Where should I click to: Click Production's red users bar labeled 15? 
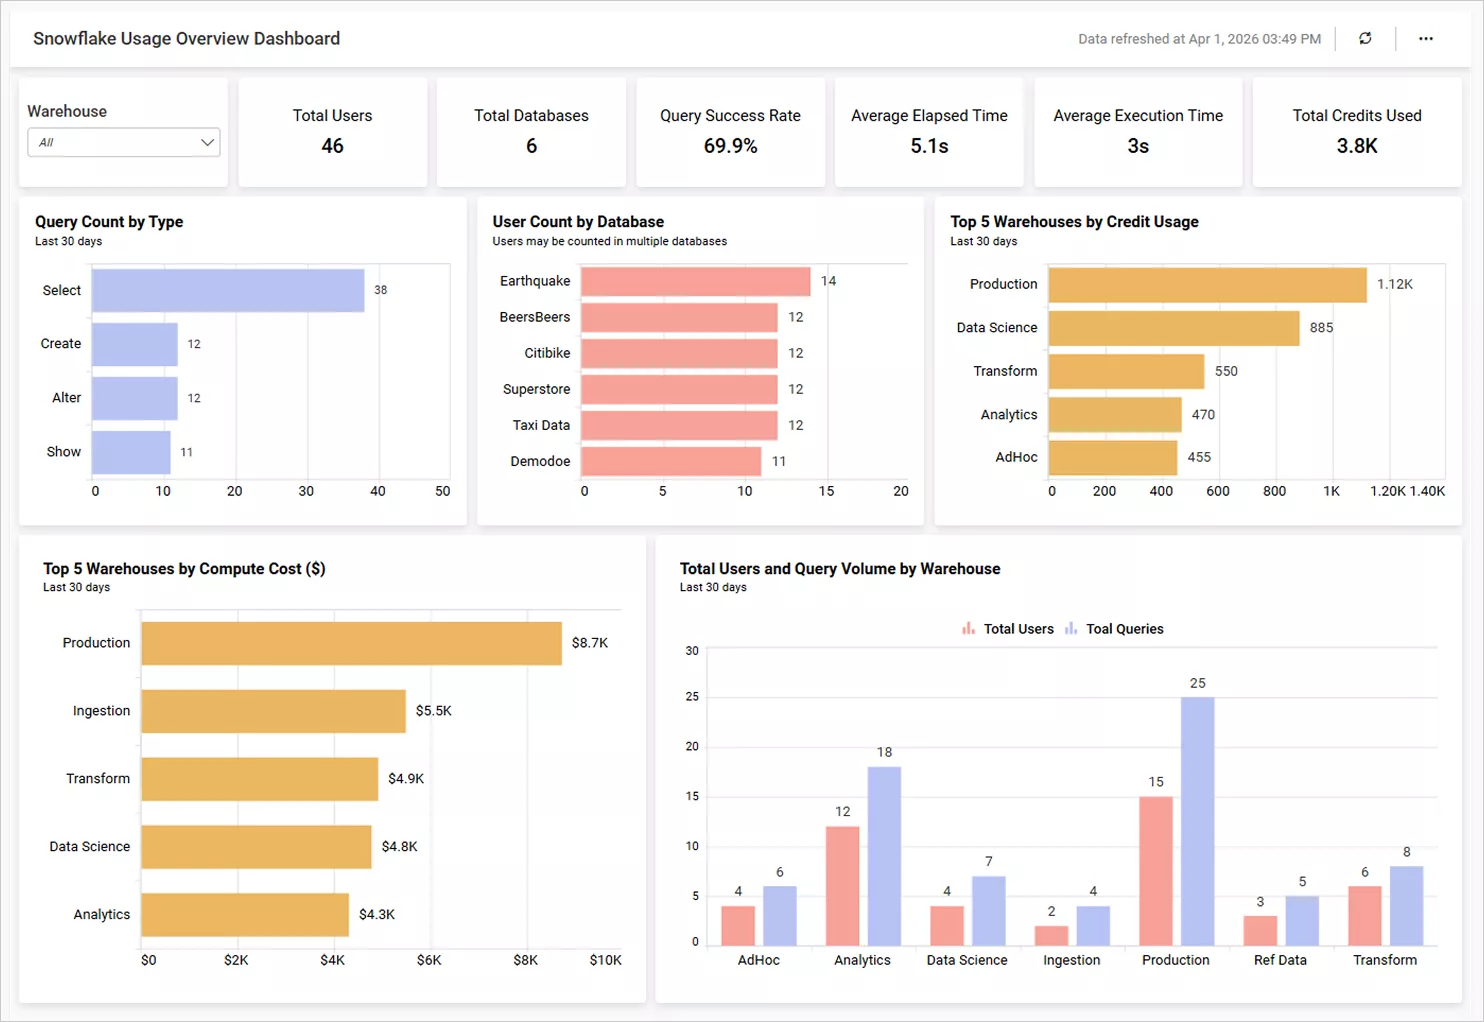1156,871
